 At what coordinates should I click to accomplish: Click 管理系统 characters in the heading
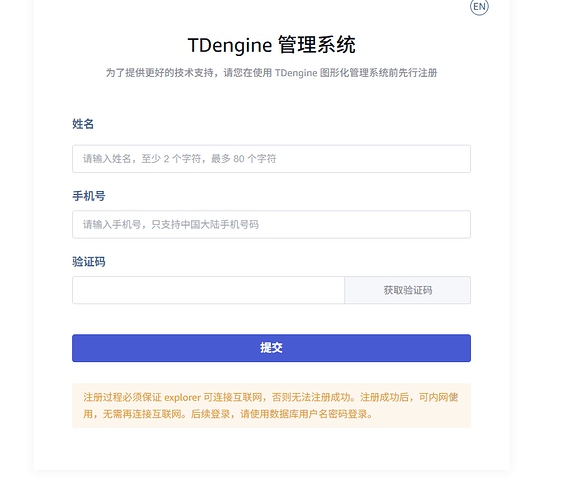point(317,45)
